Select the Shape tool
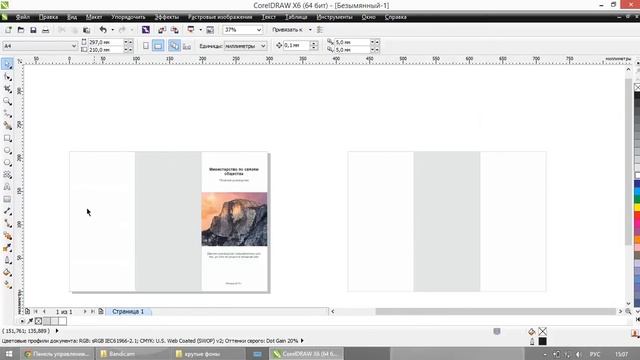The height and width of the screenshot is (360, 640). [7, 77]
